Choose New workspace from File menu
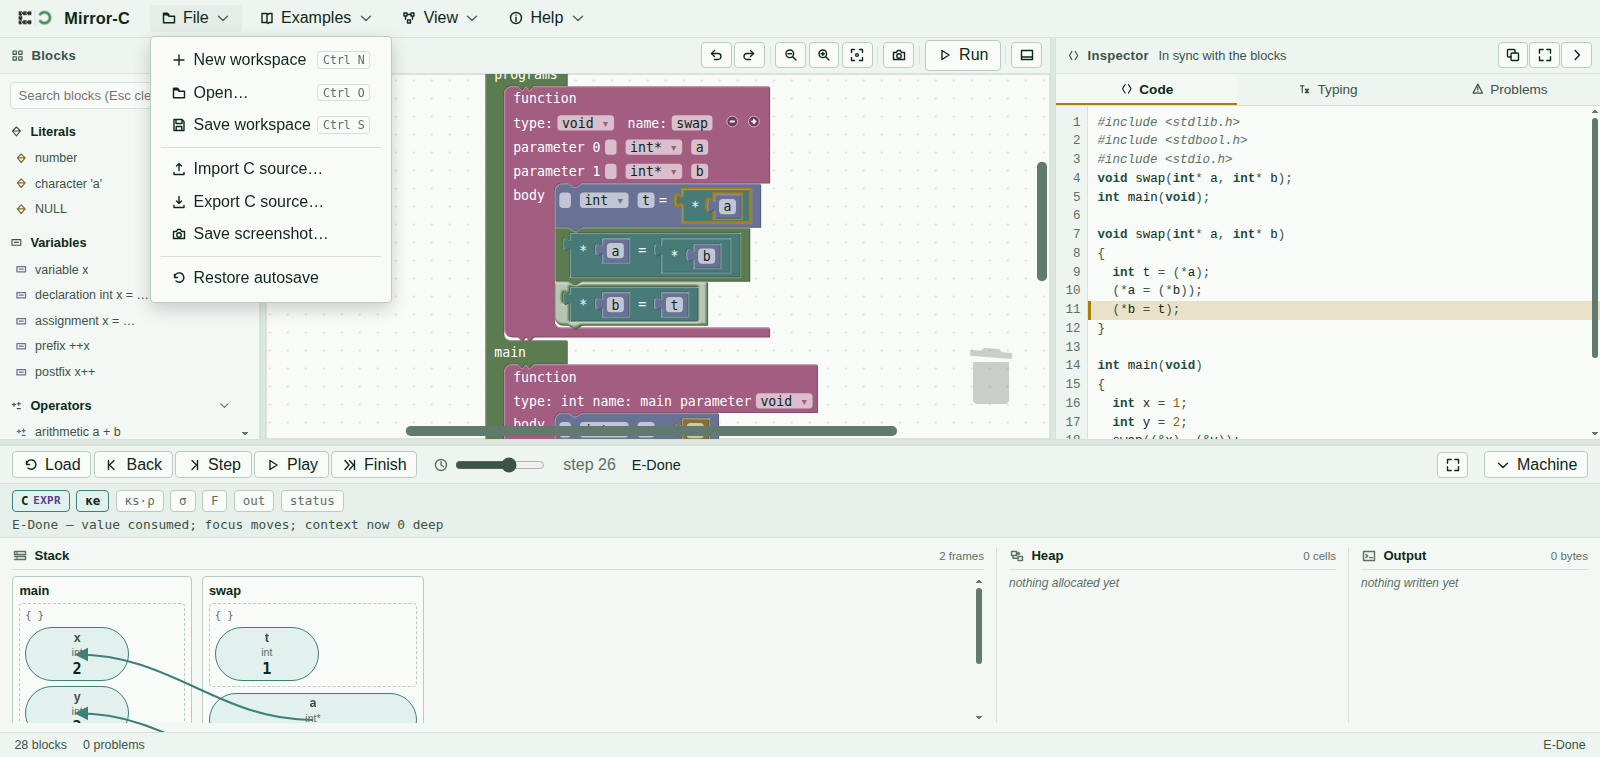The height and width of the screenshot is (757, 1600). click(x=271, y=60)
